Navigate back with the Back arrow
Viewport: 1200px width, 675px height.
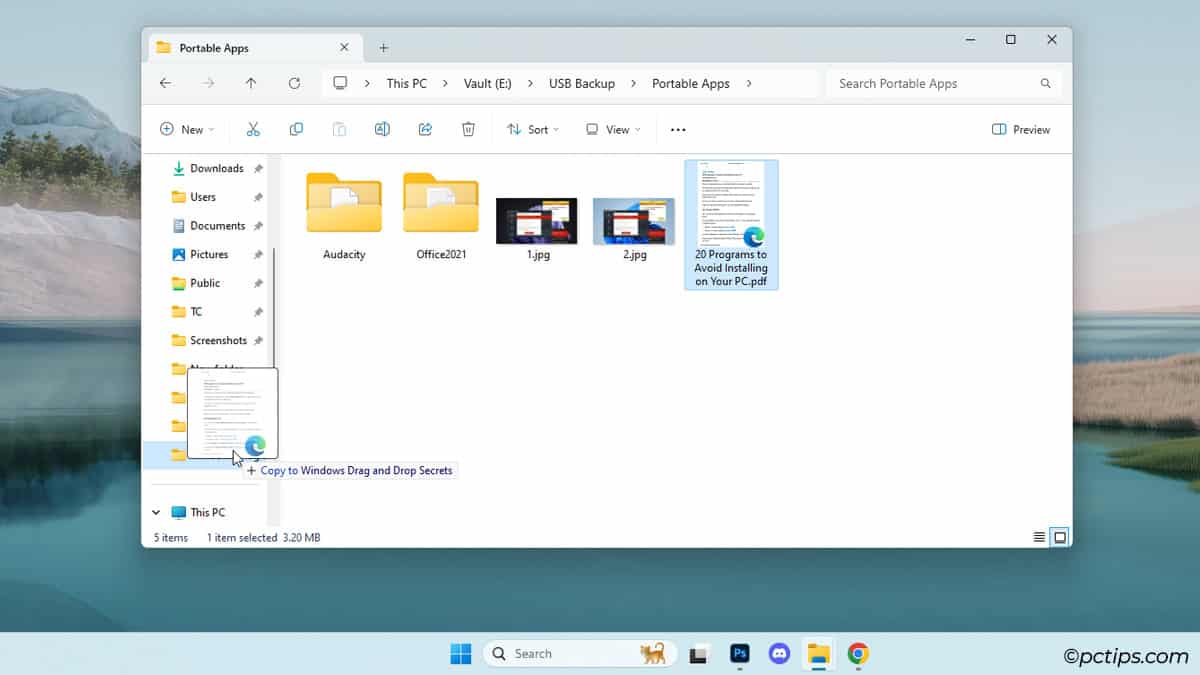[166, 83]
